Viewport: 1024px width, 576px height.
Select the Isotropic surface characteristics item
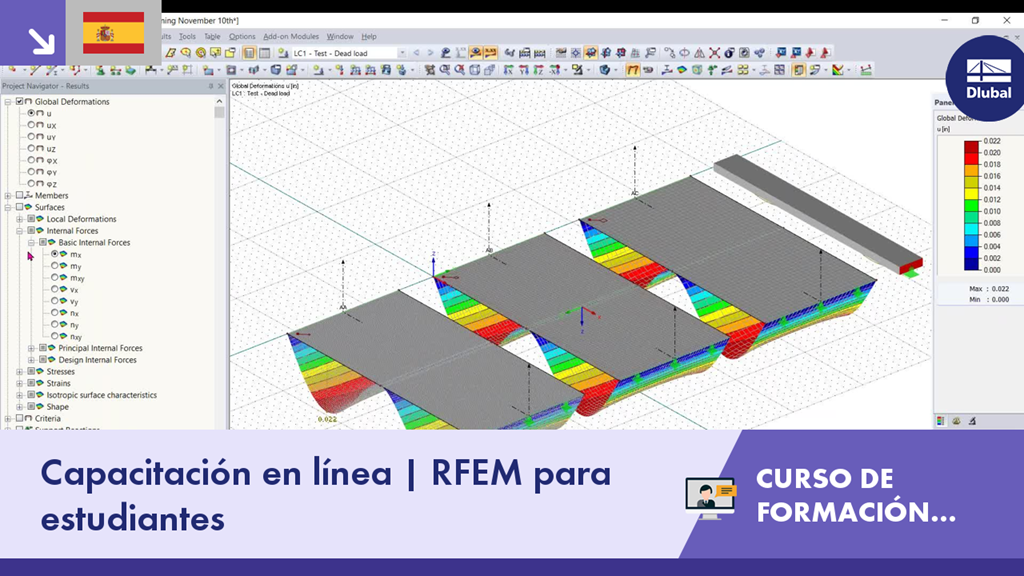tap(101, 395)
